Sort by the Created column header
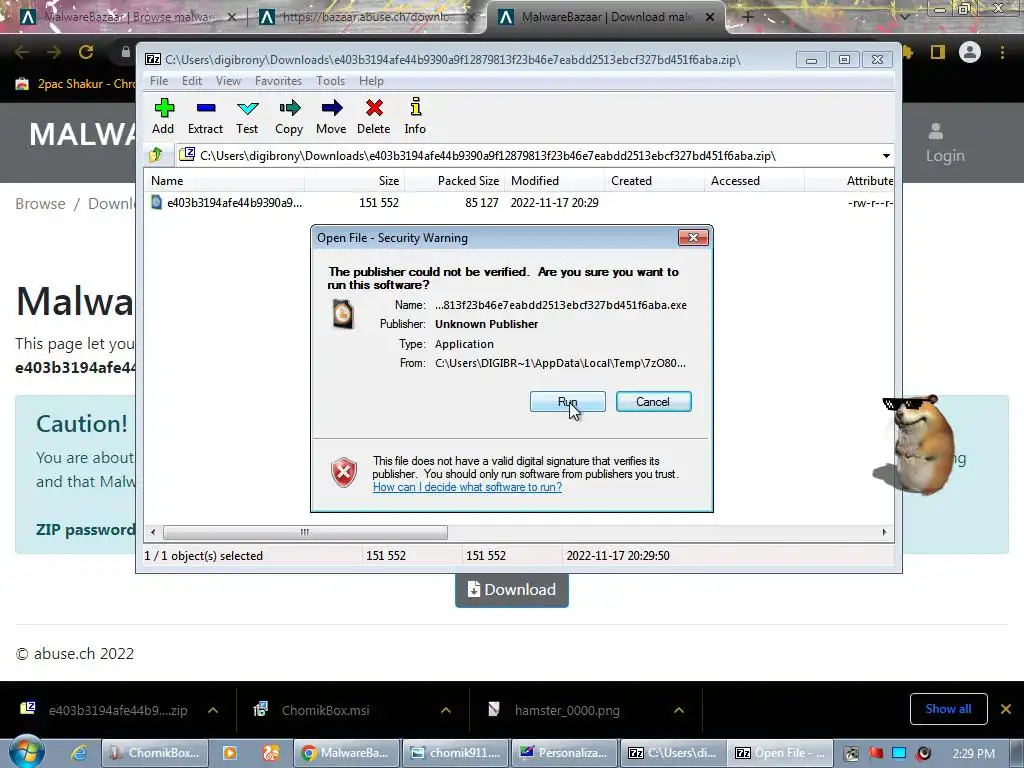The height and width of the screenshot is (768, 1024). (x=655, y=181)
